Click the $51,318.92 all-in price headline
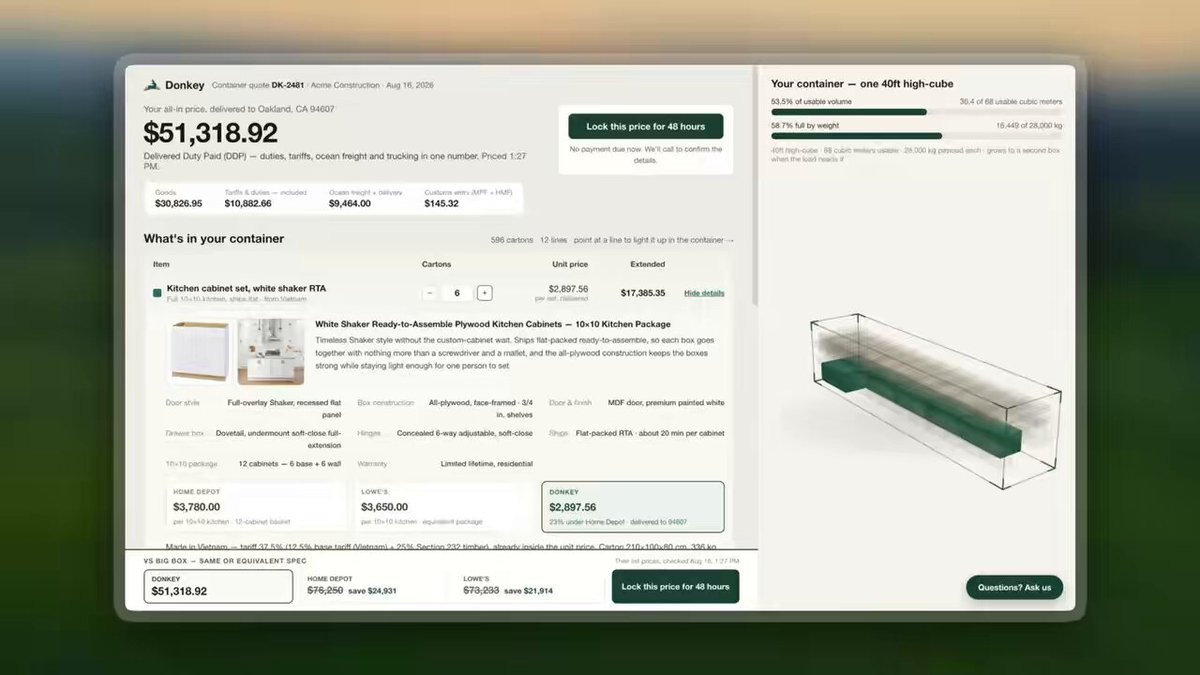The width and height of the screenshot is (1200, 675). pyautogui.click(x=211, y=133)
